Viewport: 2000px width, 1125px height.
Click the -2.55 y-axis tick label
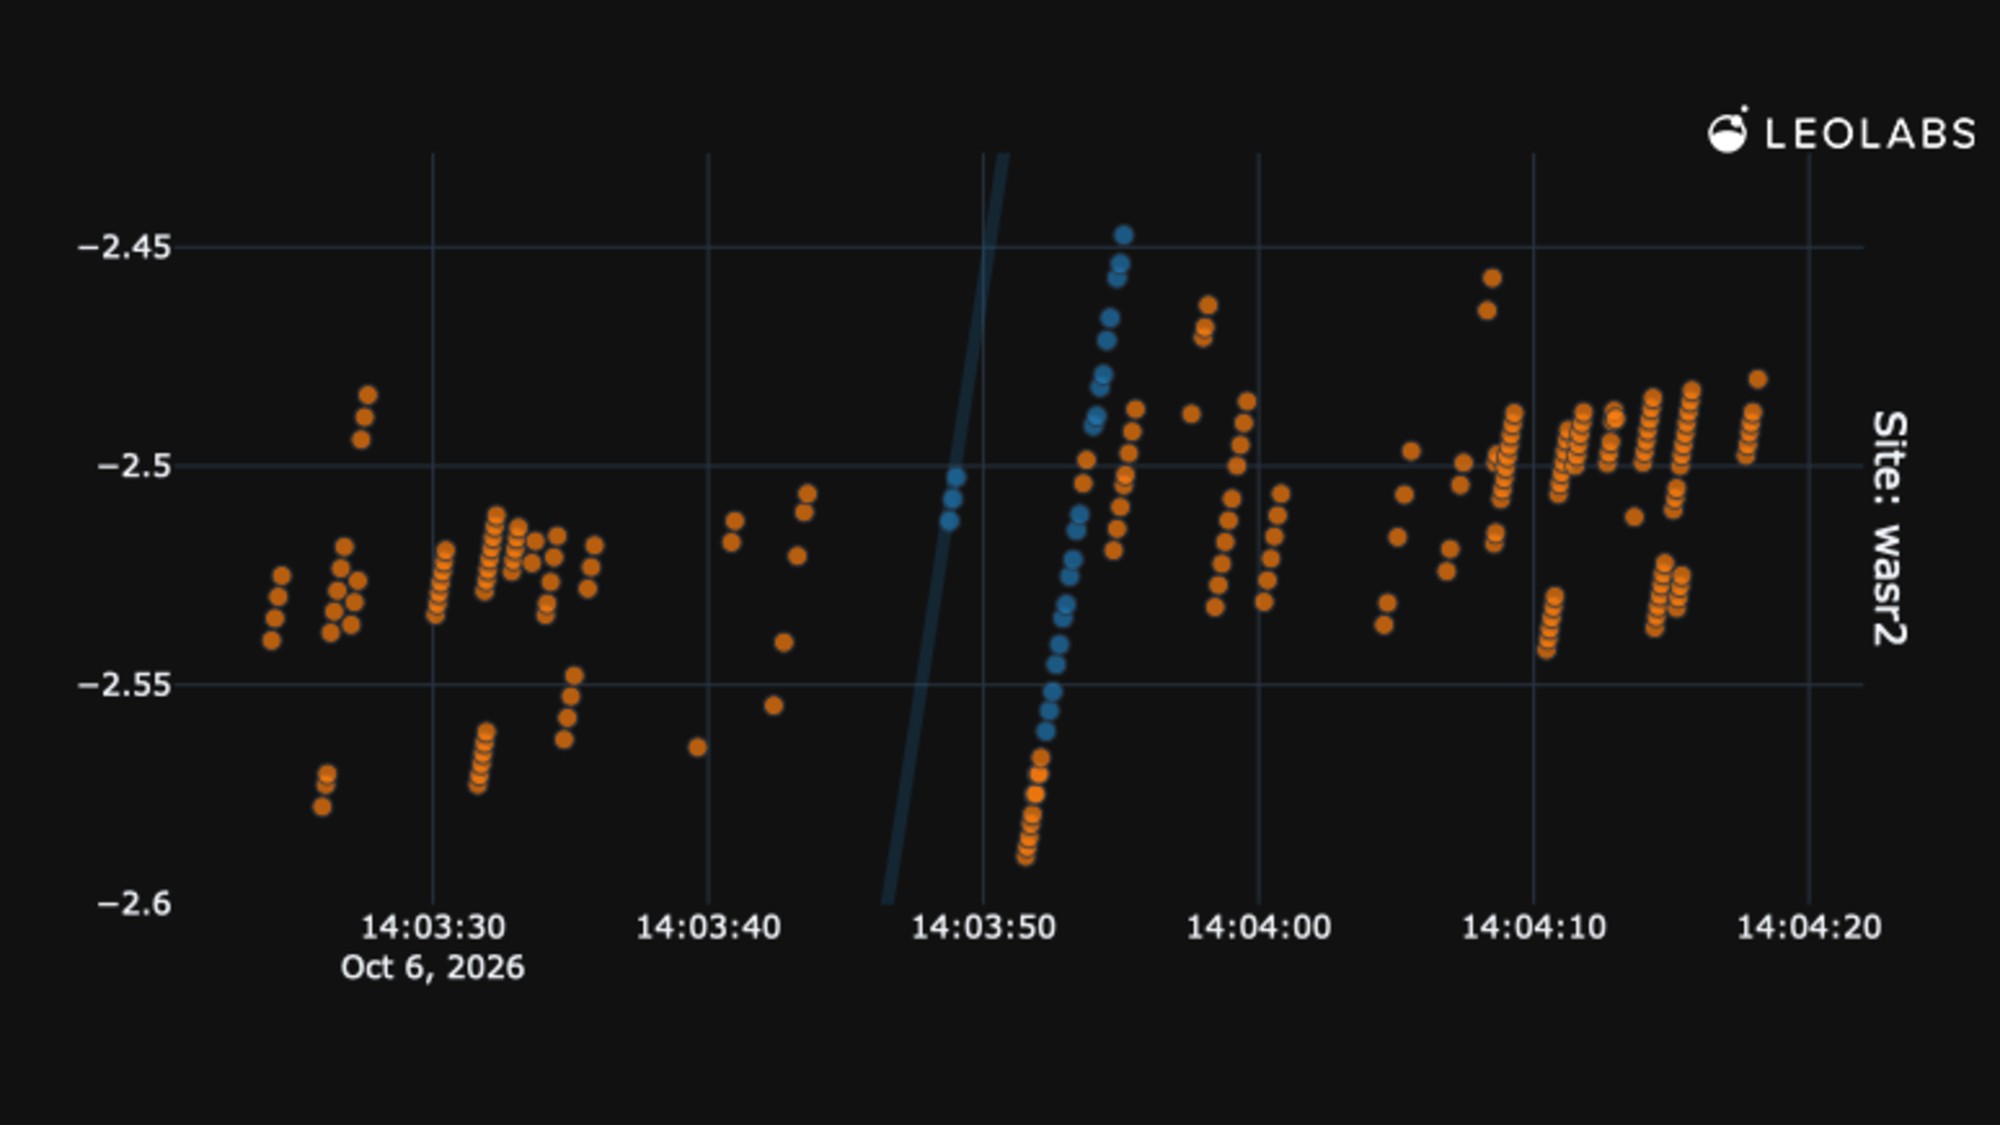tap(125, 685)
